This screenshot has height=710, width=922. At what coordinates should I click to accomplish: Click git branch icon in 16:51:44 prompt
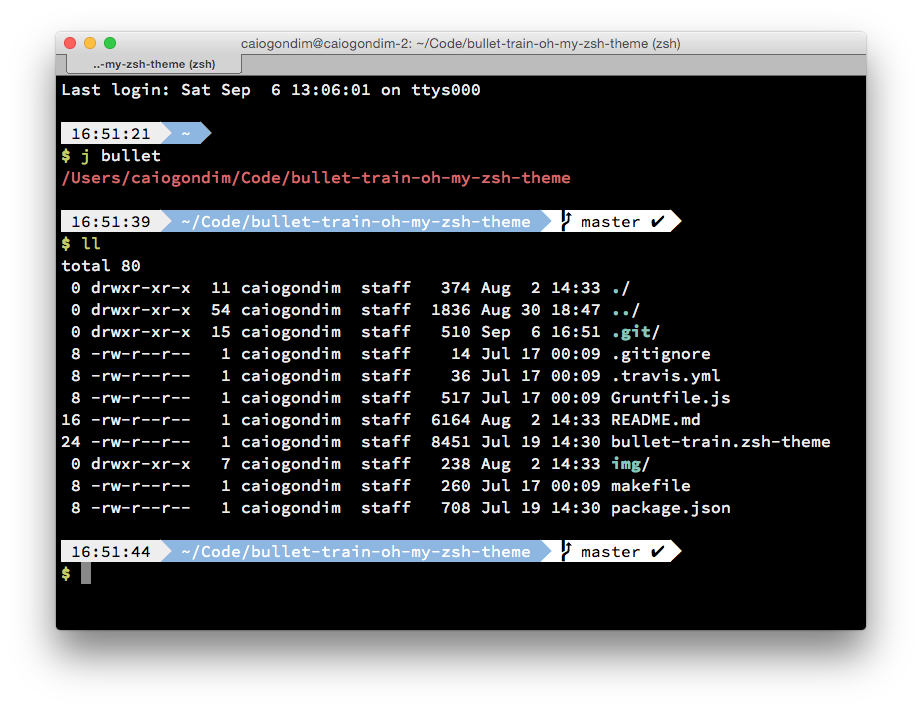pyautogui.click(x=566, y=551)
